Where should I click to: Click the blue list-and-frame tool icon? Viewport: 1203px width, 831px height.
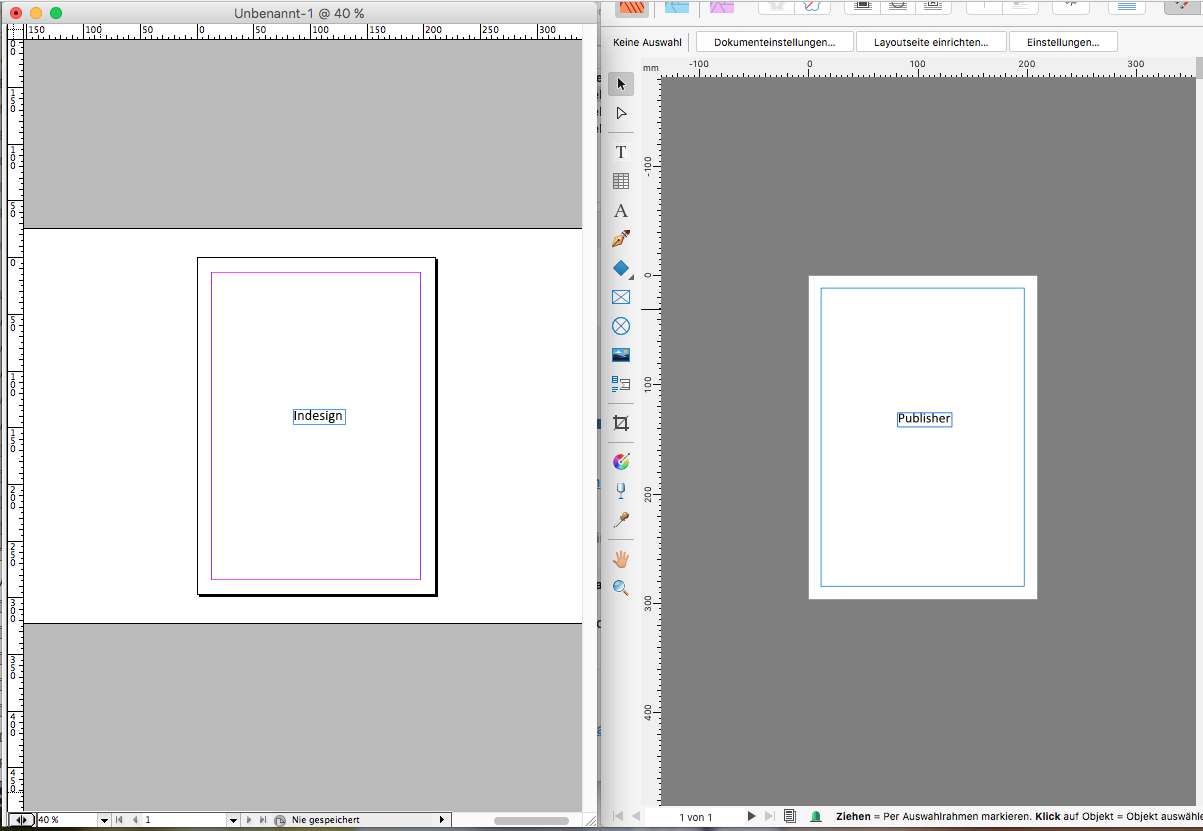[x=621, y=383]
